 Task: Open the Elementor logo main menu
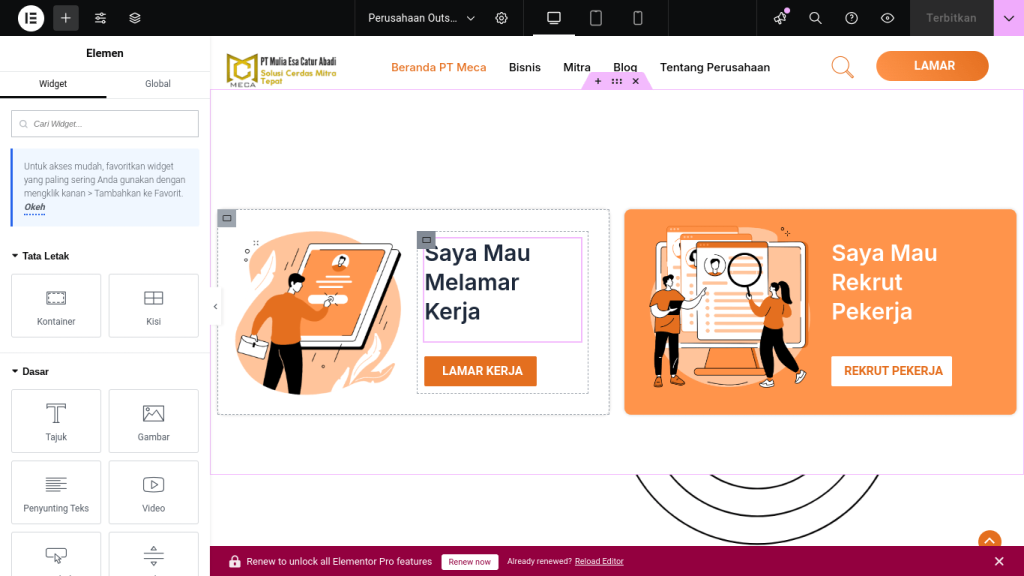(x=31, y=18)
